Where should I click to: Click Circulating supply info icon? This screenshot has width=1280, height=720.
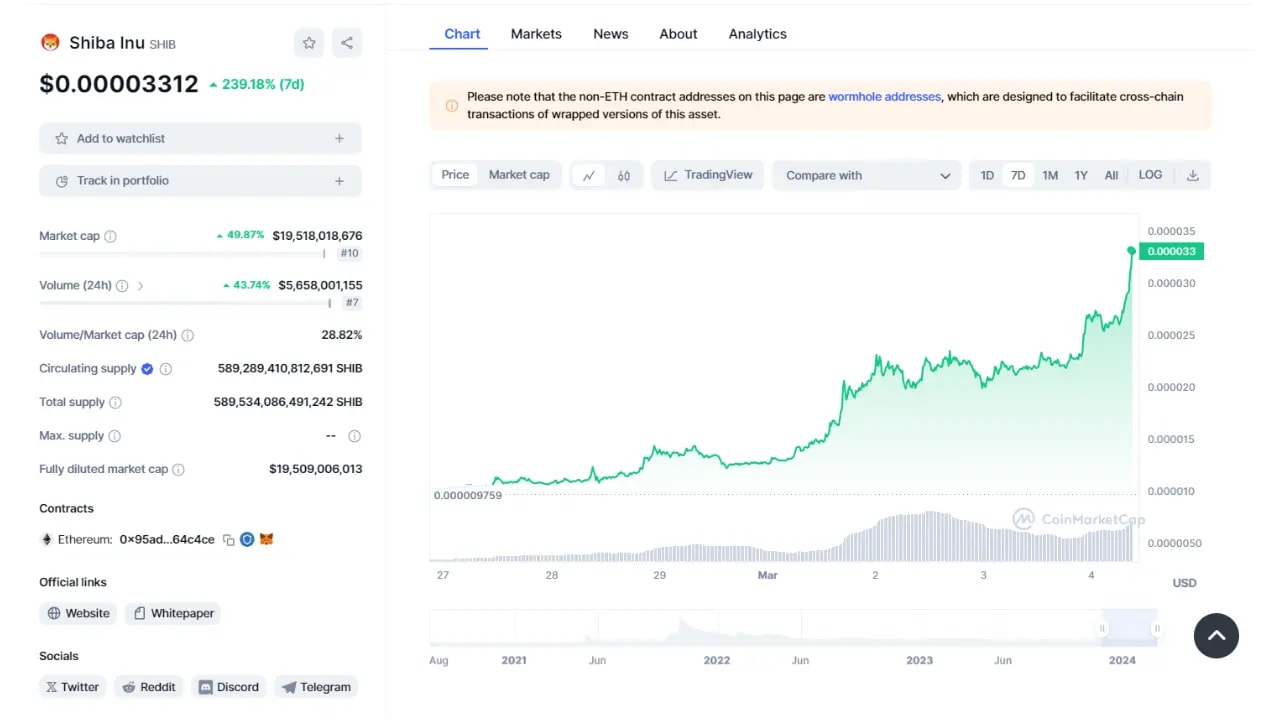pyautogui.click(x=166, y=369)
